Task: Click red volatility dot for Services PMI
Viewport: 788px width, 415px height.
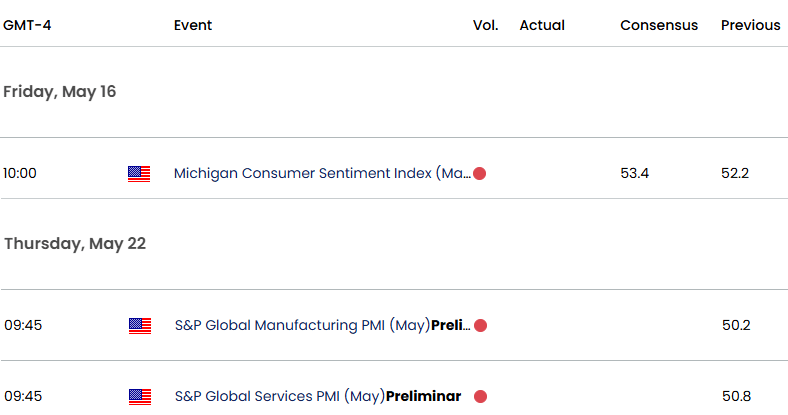Action: 480,396
